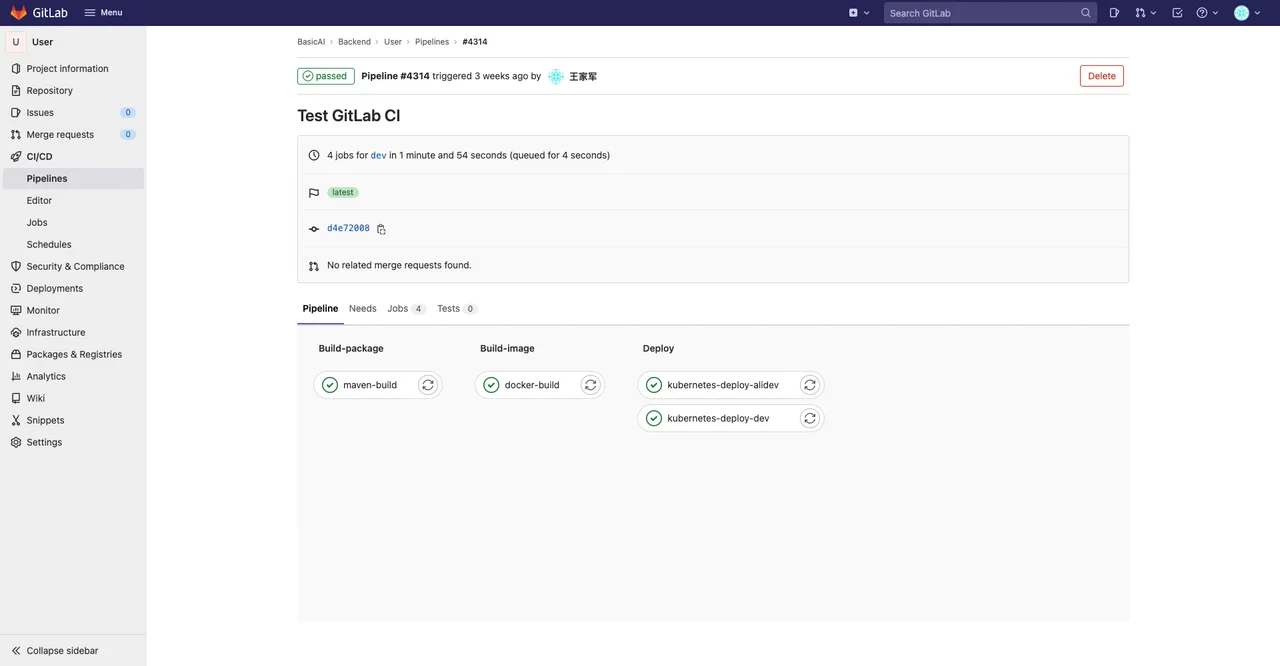The height and width of the screenshot is (666, 1280).
Task: Open the help menu dropdown
Action: [1203, 12]
